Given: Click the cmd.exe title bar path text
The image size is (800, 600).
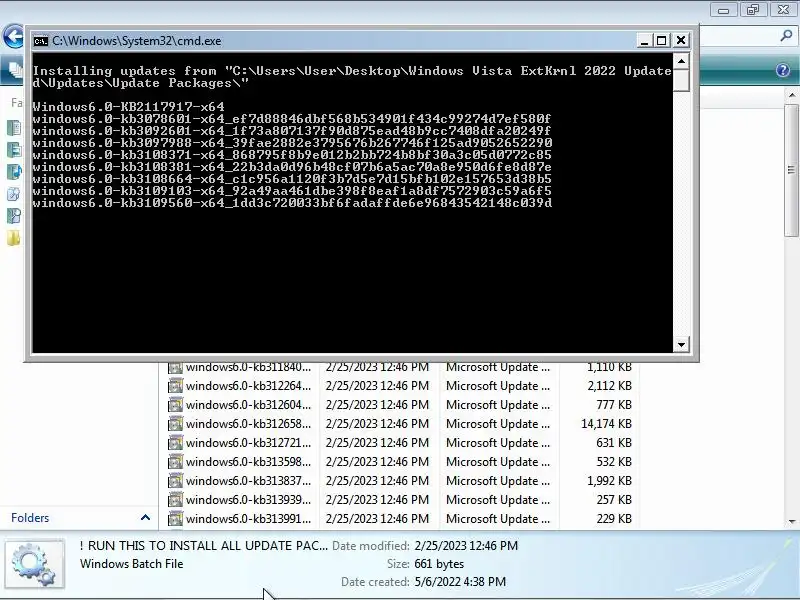Looking at the screenshot, I should (x=137, y=41).
